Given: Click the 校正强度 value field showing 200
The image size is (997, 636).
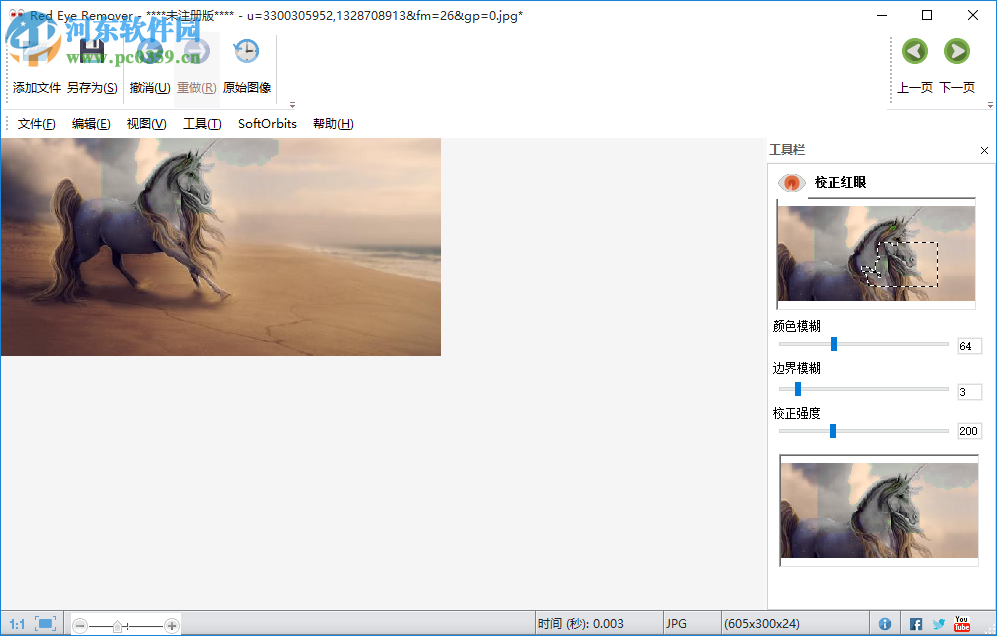Looking at the screenshot, I should (x=970, y=431).
